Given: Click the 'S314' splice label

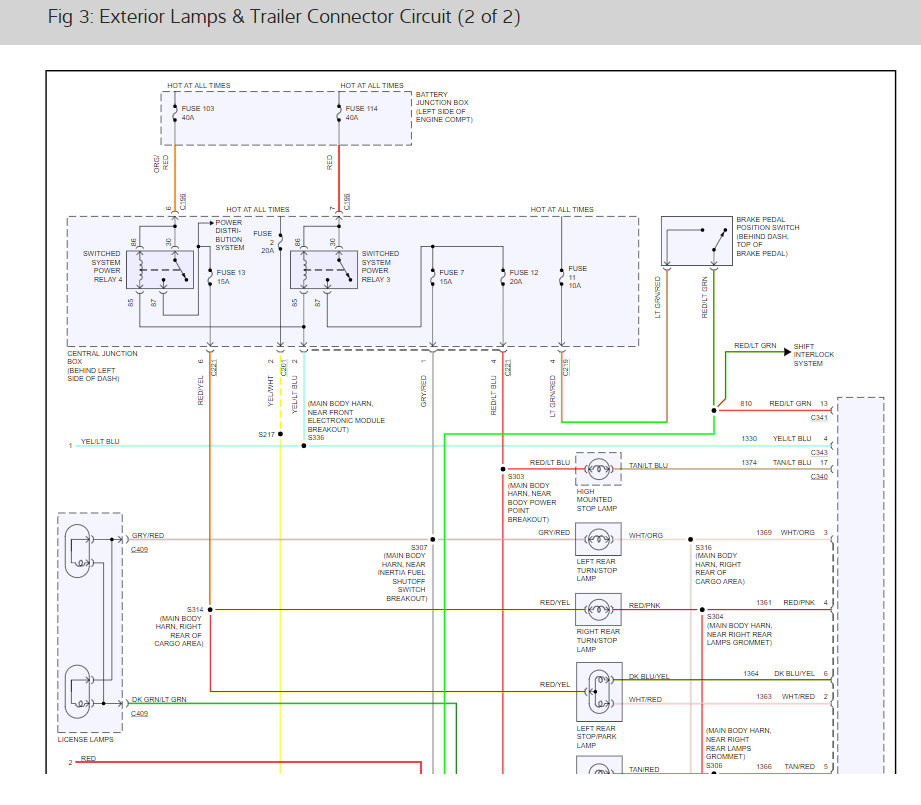Looking at the screenshot, I should (x=195, y=609).
